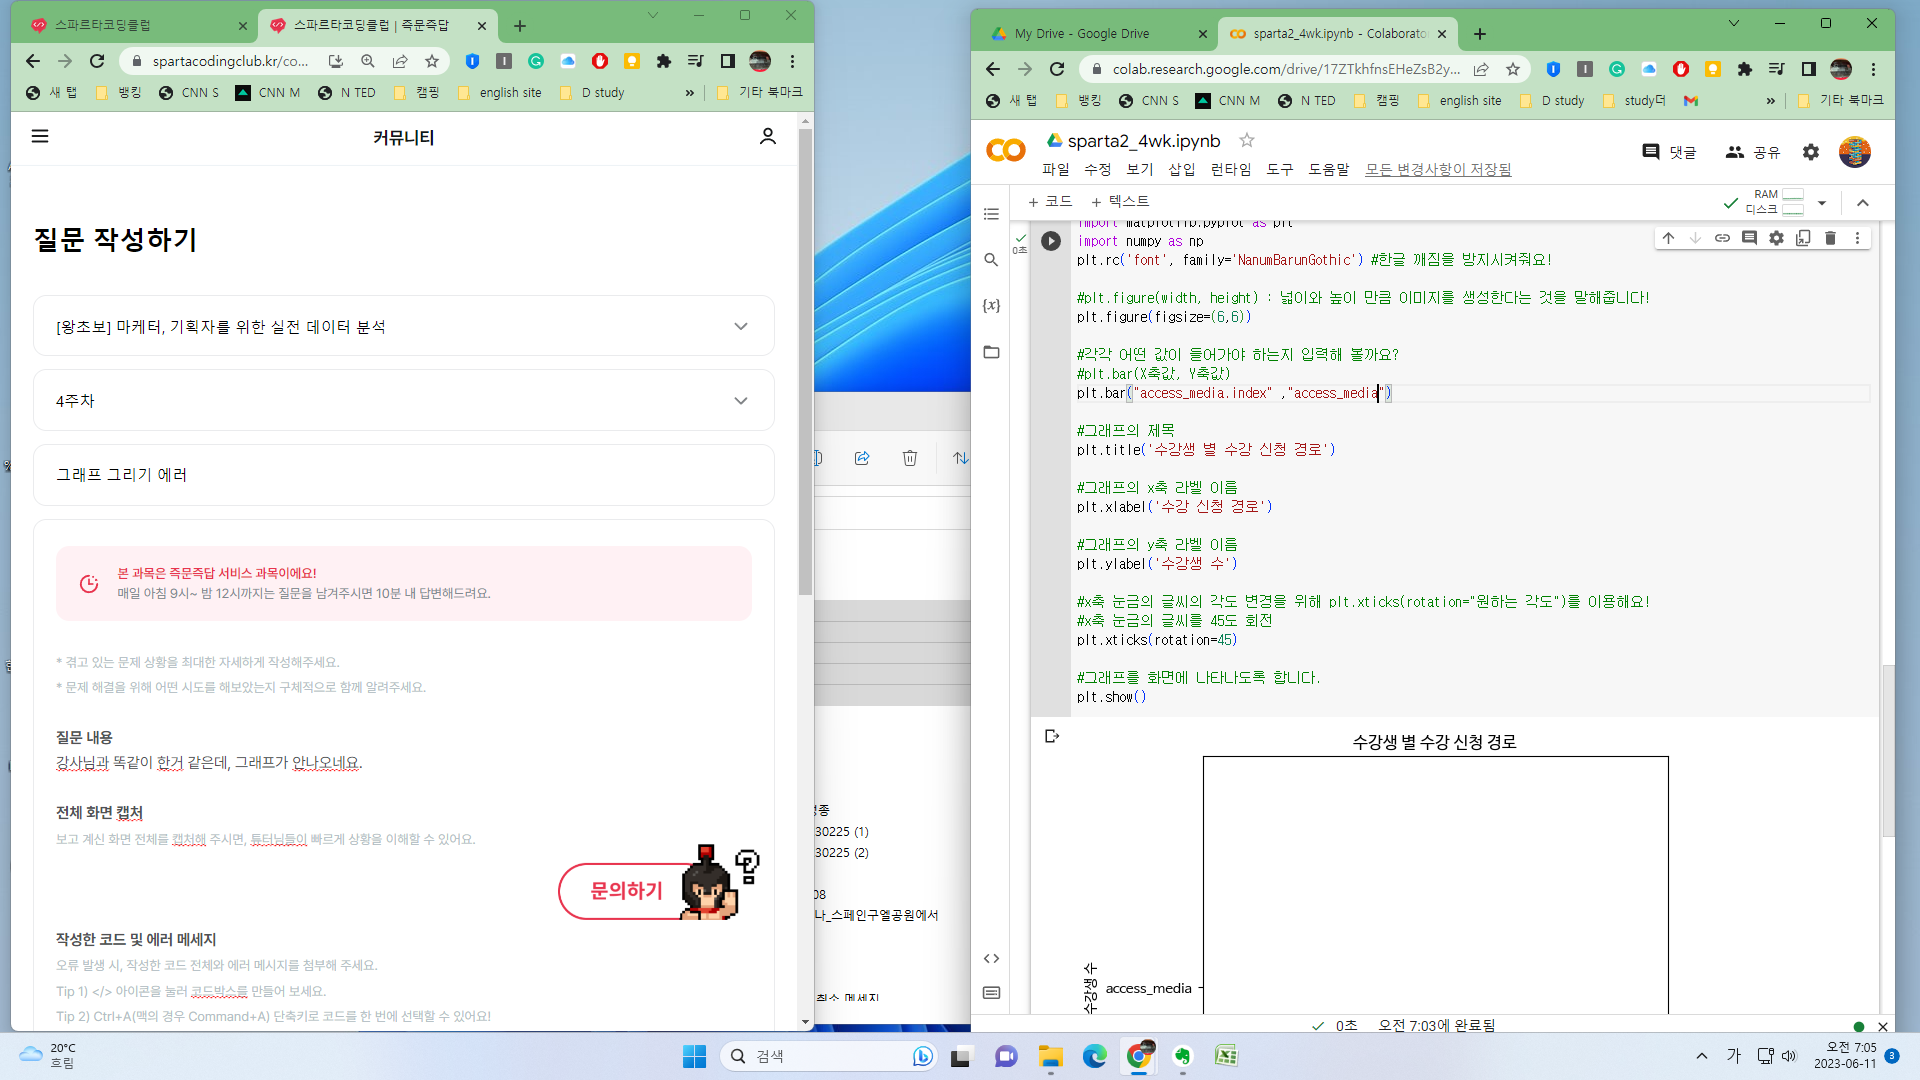1920x1080 pixels.
Task: Star the sparta2_4wk.ipynb notebook
Action: tap(1246, 140)
